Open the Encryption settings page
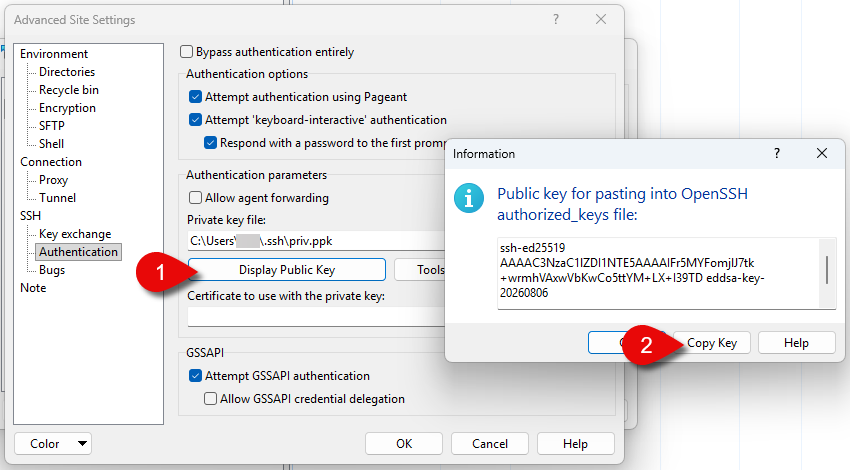 coord(67,108)
